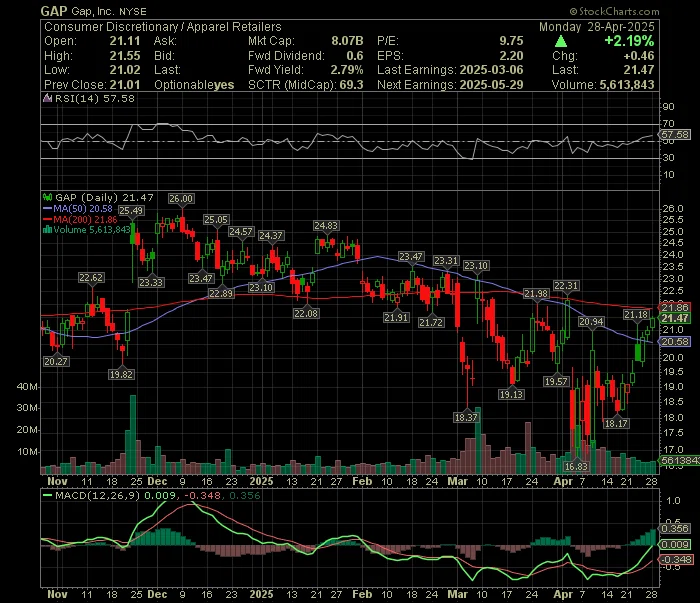Viewport: 700px width, 603px height.
Task: Click the GAP ticker symbol in the header
Action: (54, 11)
